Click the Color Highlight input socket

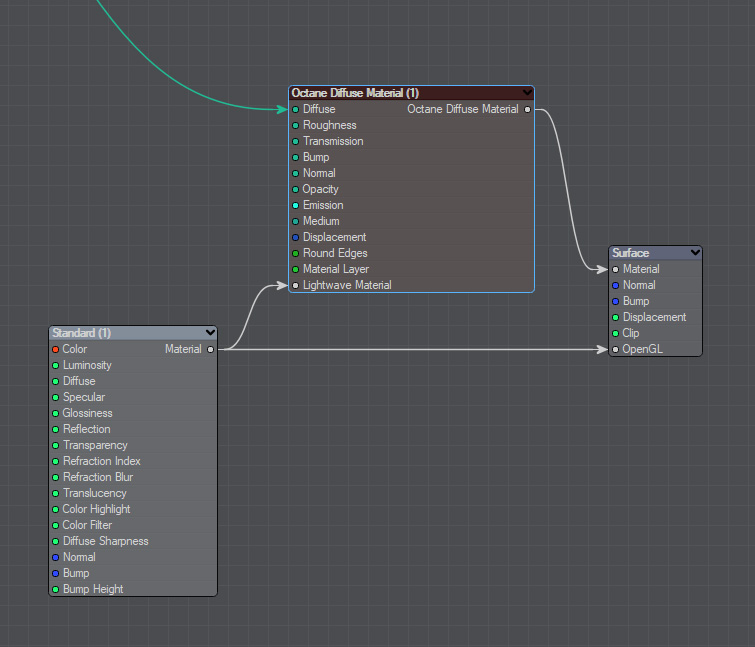tap(55, 509)
